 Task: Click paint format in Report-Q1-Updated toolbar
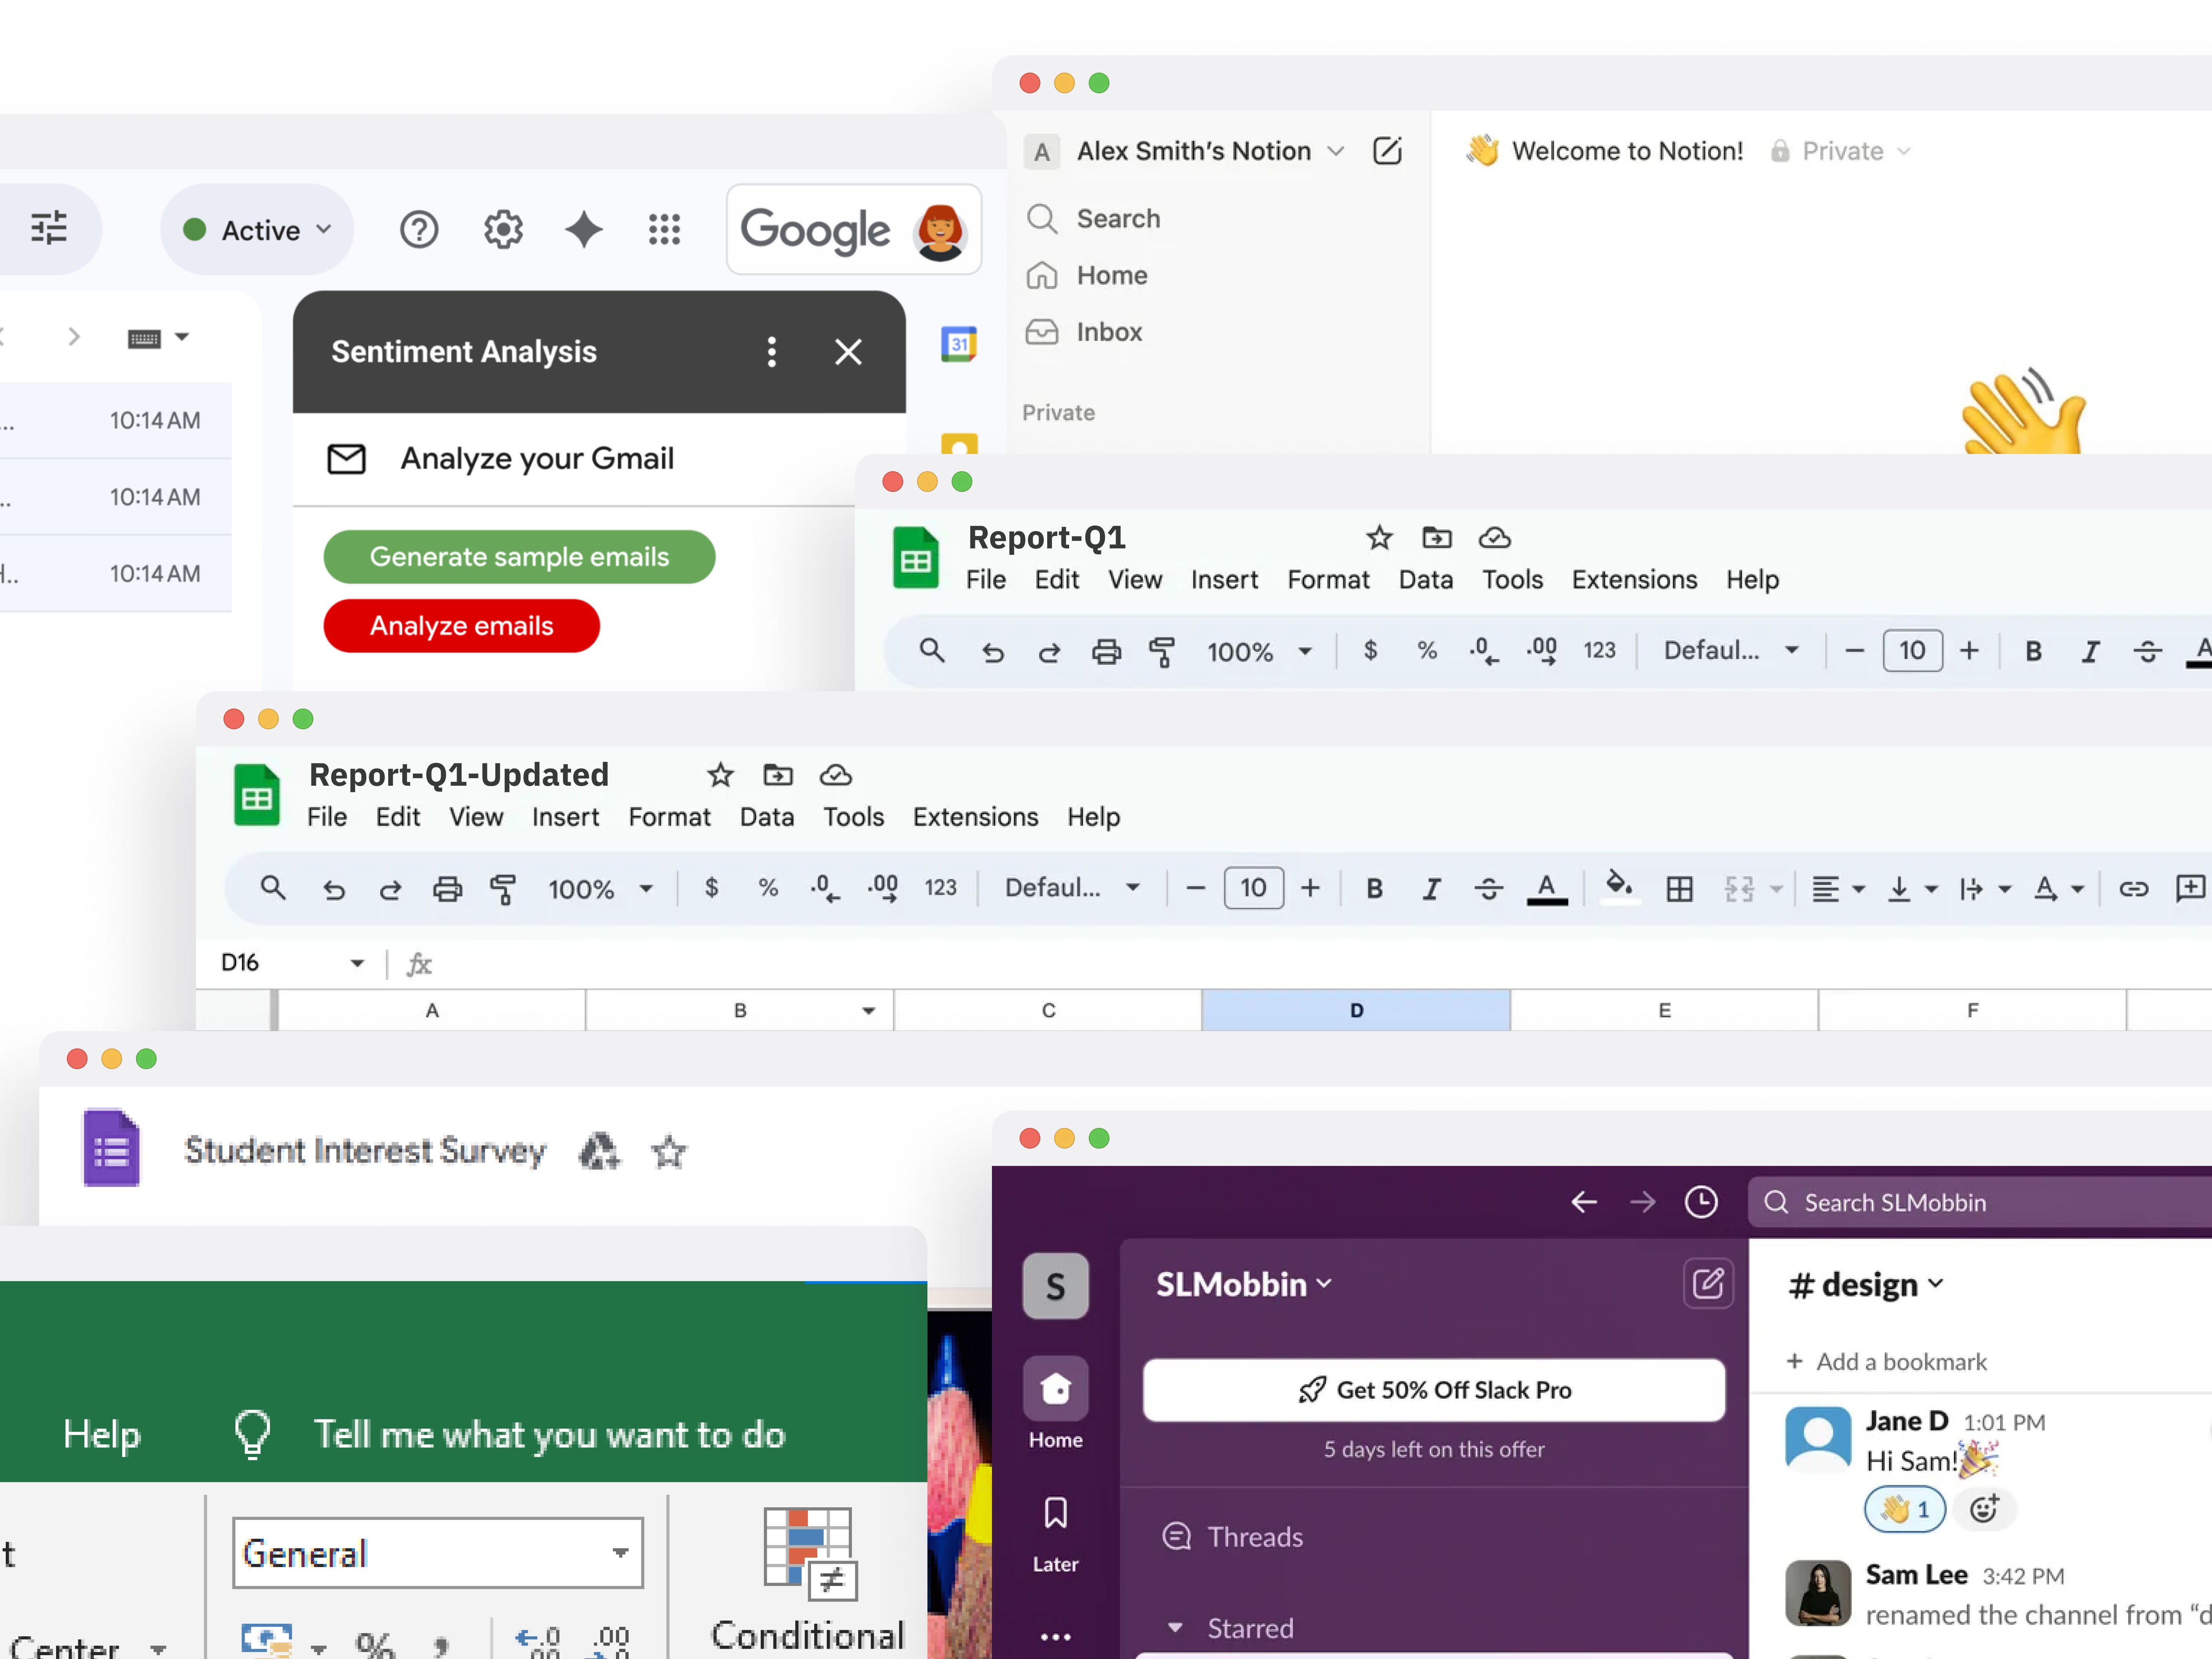tap(503, 888)
